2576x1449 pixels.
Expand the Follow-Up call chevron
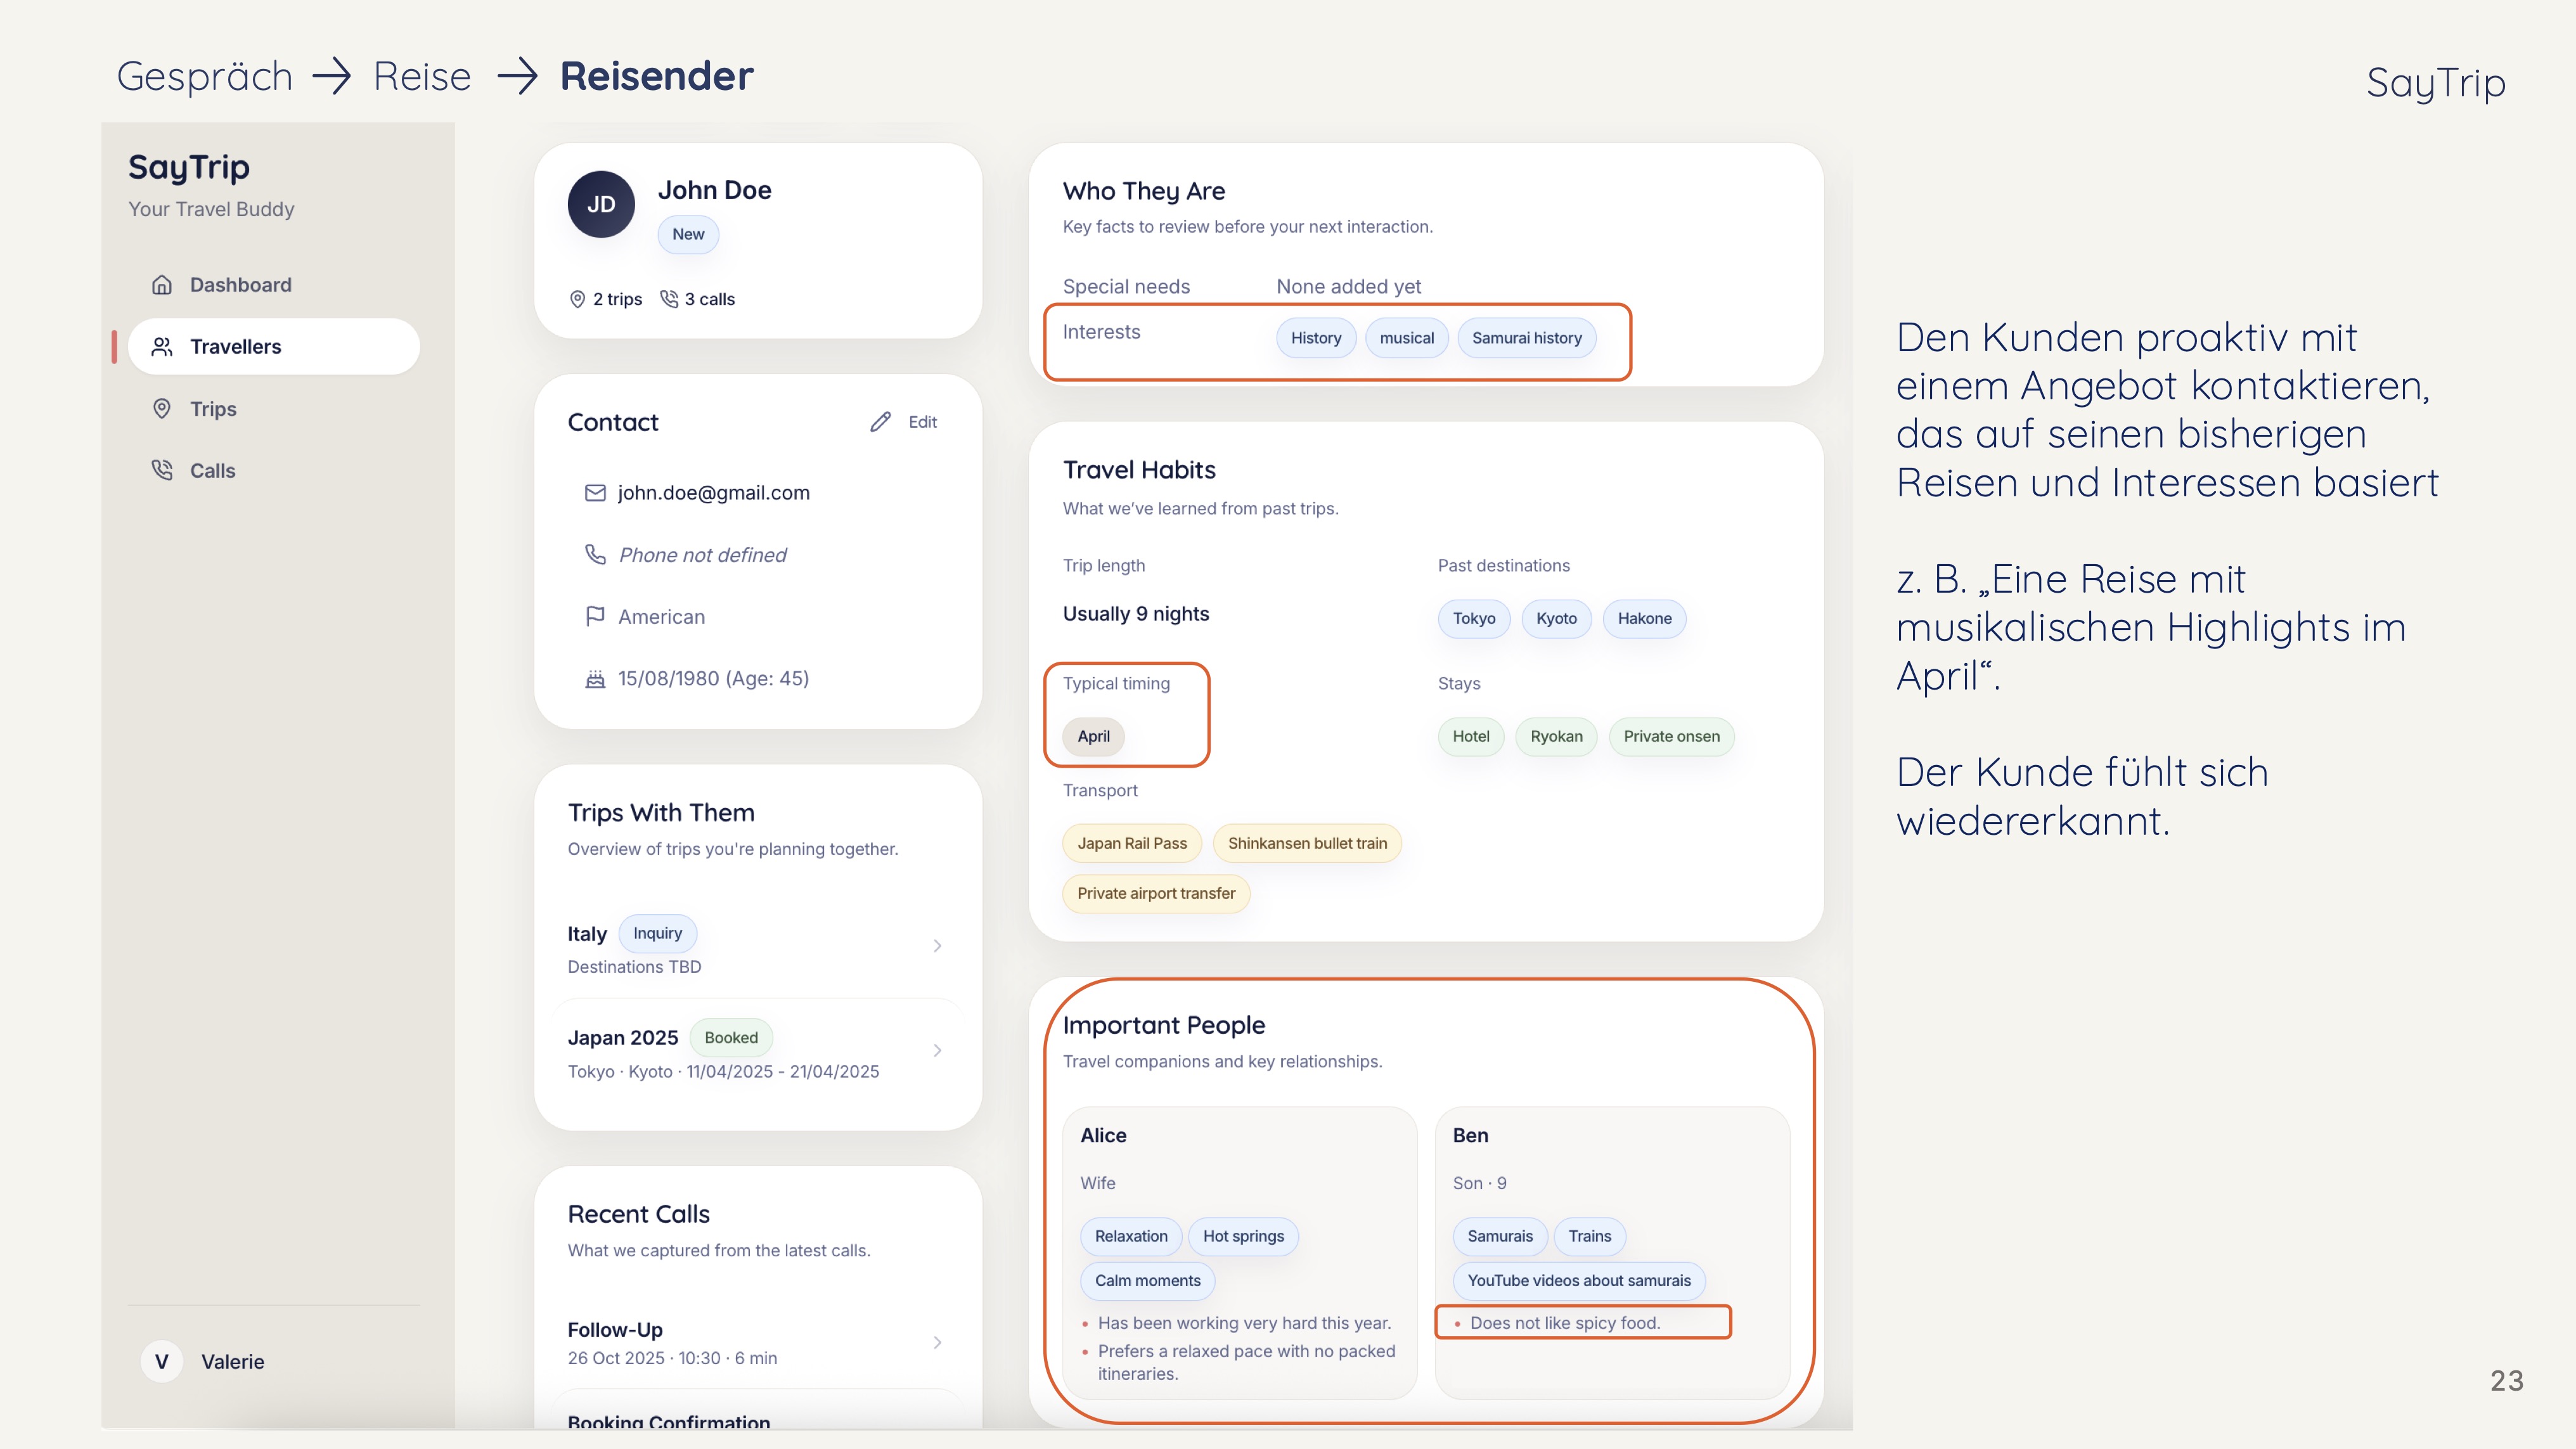[937, 1342]
